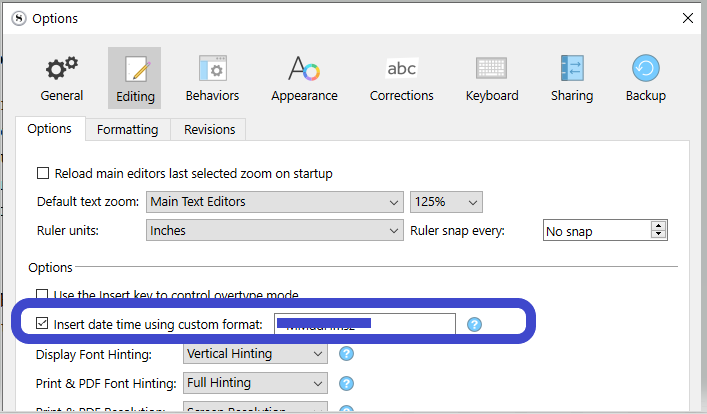Open the Backup settings
707x414 pixels.
point(645,78)
